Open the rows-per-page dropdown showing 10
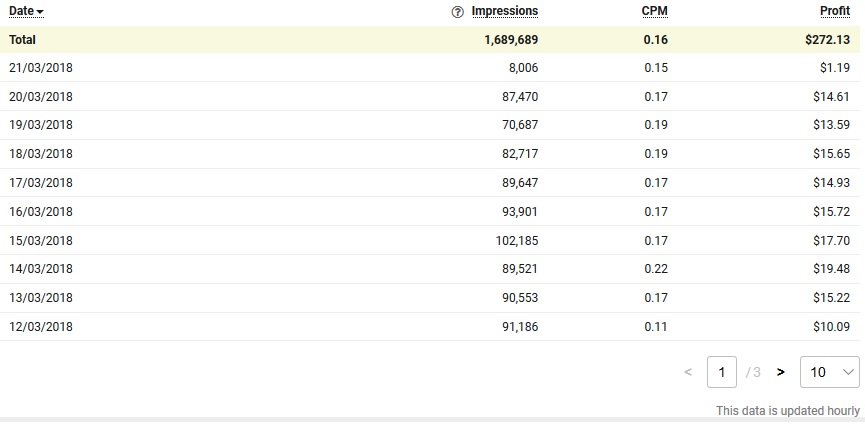 pyautogui.click(x=830, y=372)
